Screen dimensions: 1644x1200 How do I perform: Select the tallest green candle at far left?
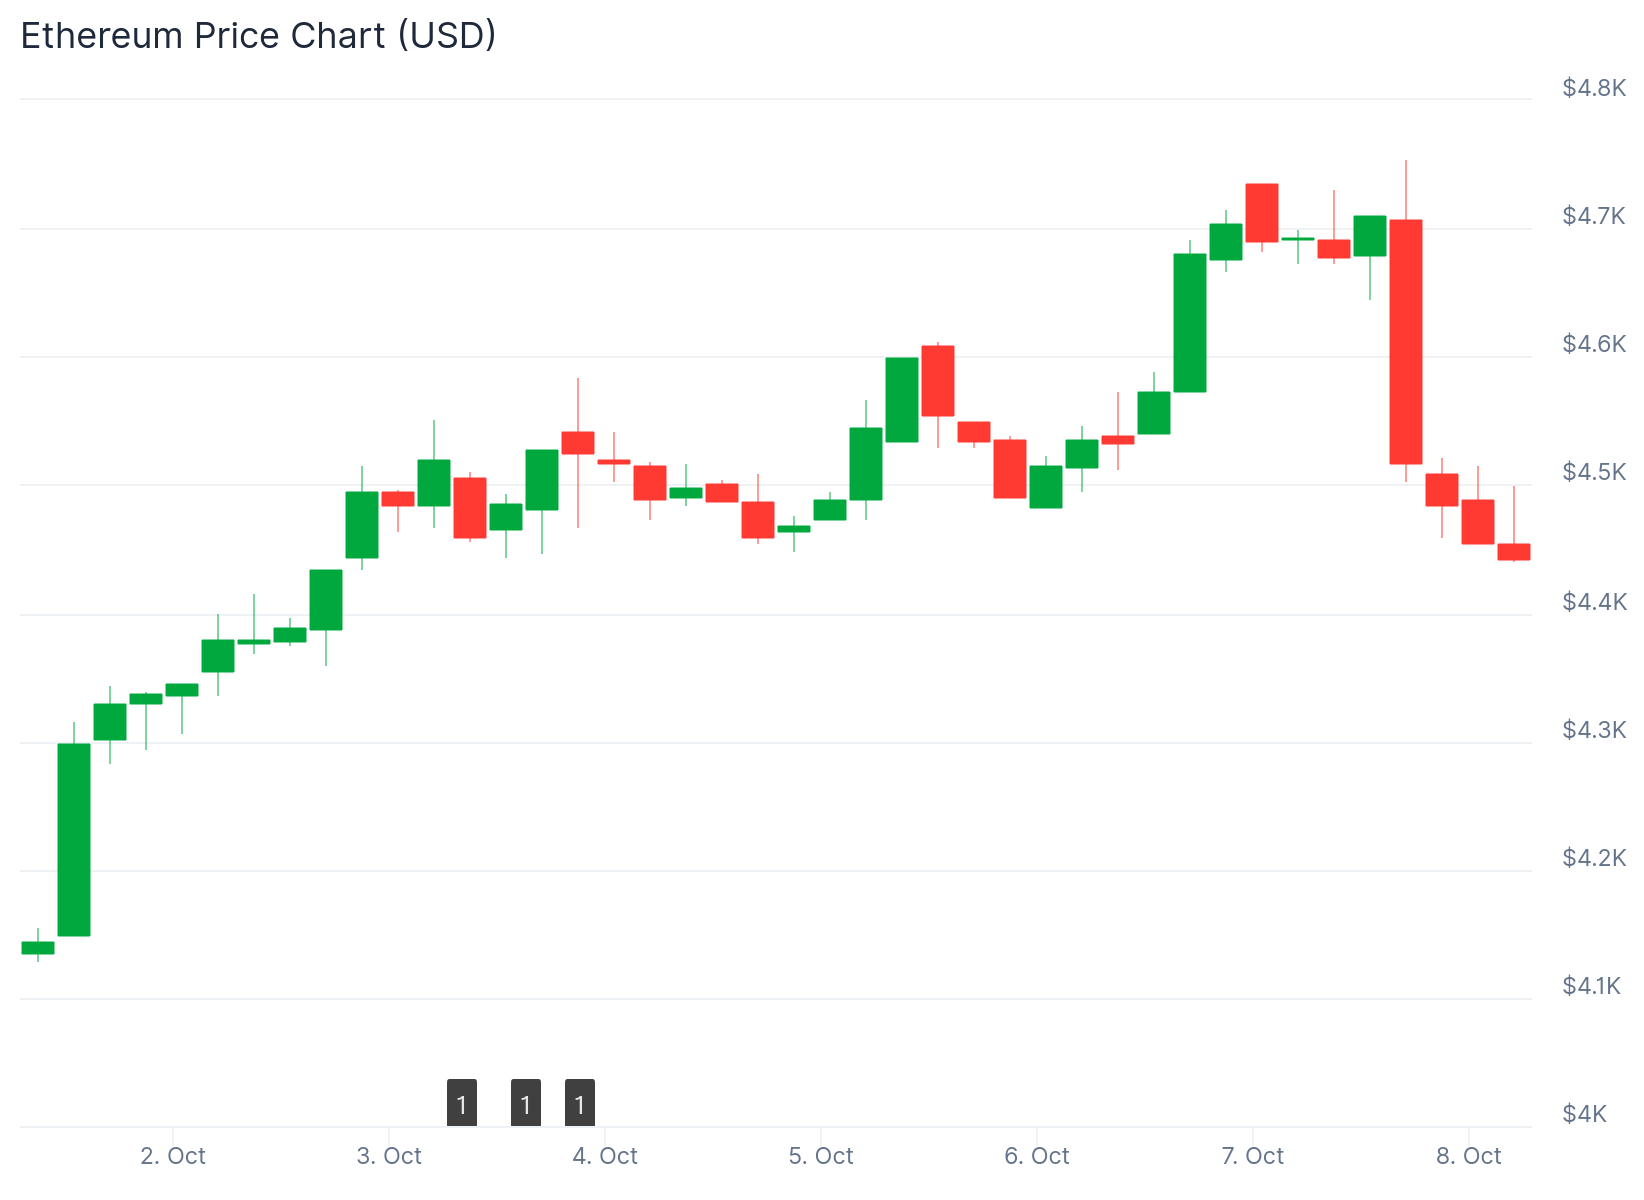pos(74,839)
